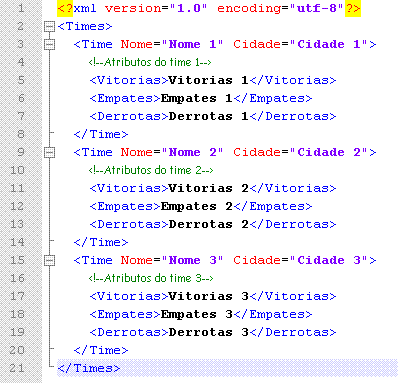Click the text Vitorias 1

click(208, 80)
